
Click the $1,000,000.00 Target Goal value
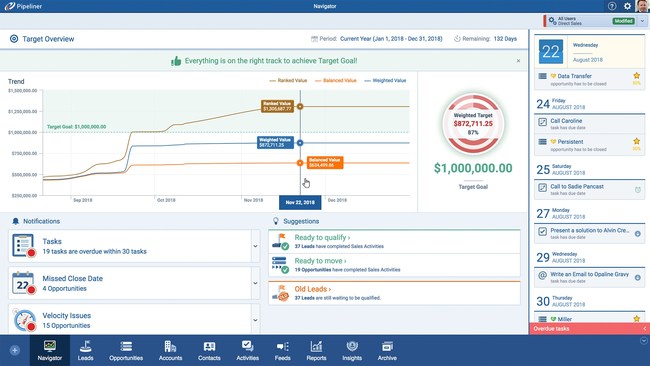click(x=473, y=168)
